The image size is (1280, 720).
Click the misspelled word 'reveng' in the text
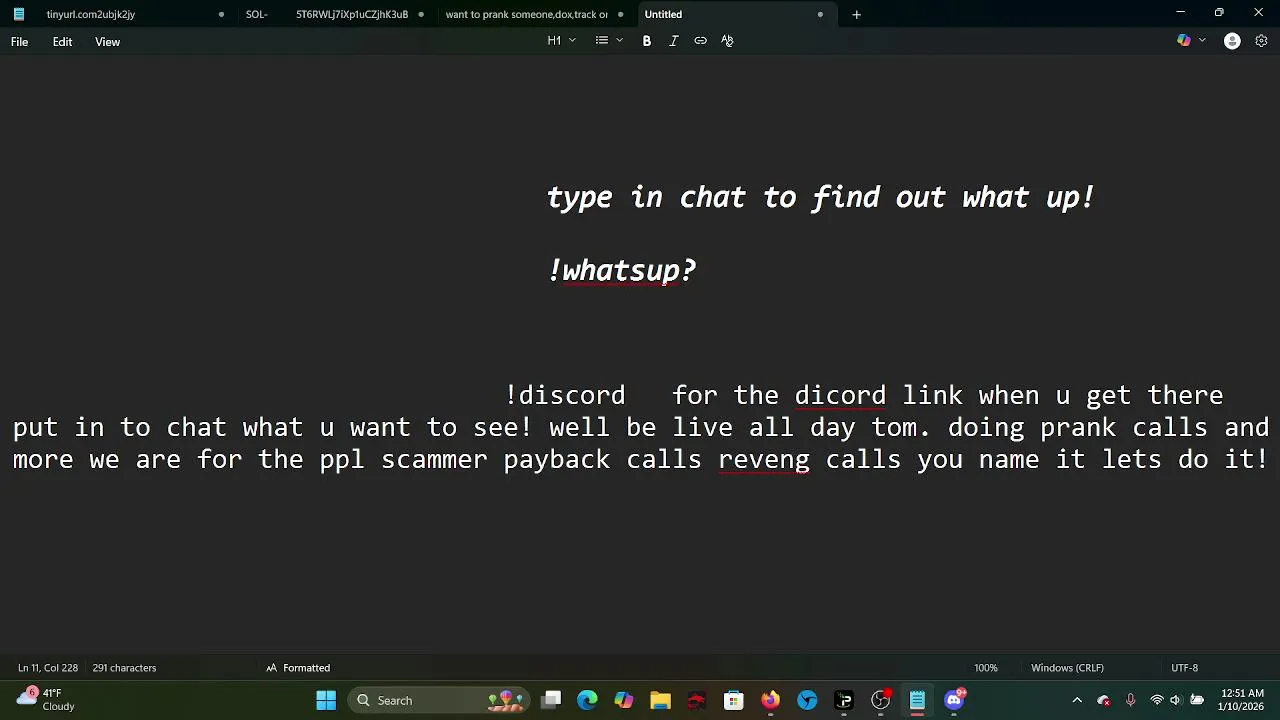tap(764, 460)
